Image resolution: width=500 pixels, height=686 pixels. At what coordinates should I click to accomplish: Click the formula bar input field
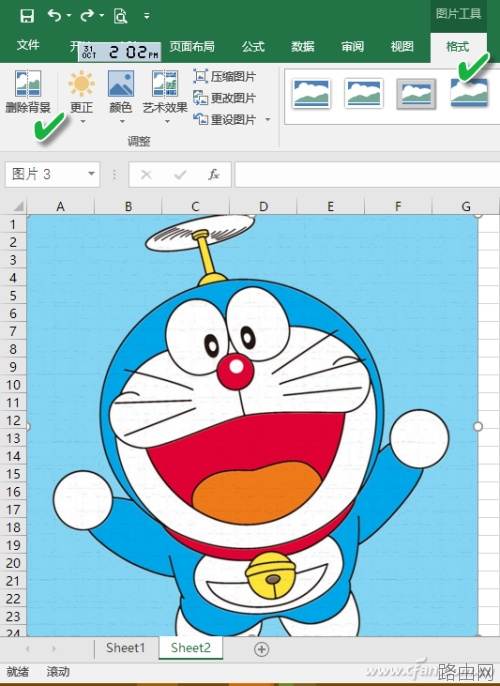[367, 175]
